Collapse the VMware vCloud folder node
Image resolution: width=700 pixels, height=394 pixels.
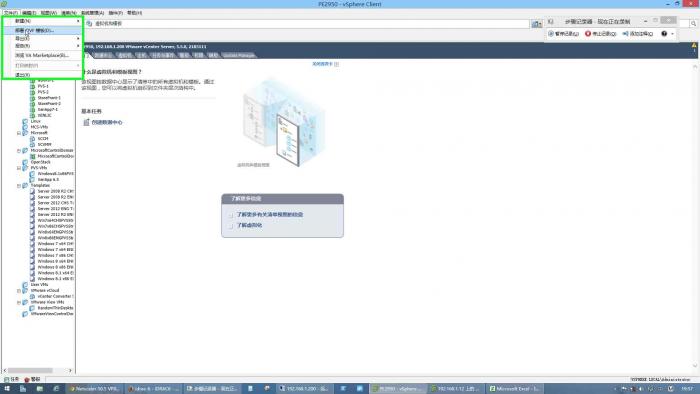pyautogui.click(x=19, y=290)
